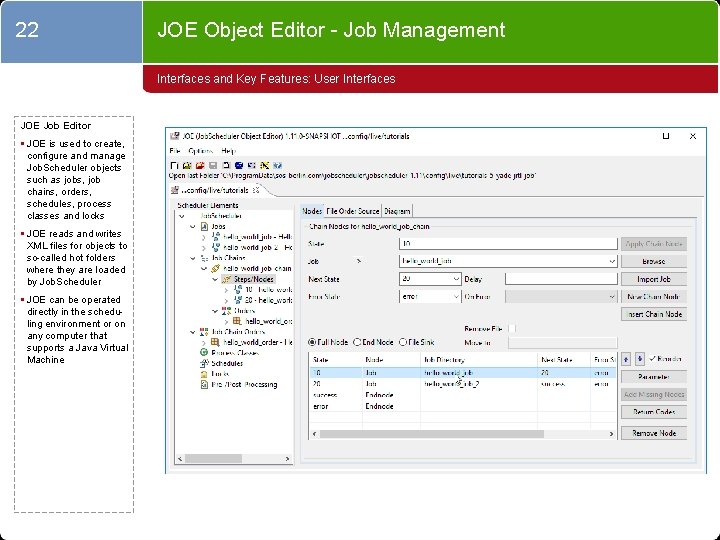The height and width of the screenshot is (540, 720).
Task: Click the Parameter button
Action: click(x=653, y=377)
